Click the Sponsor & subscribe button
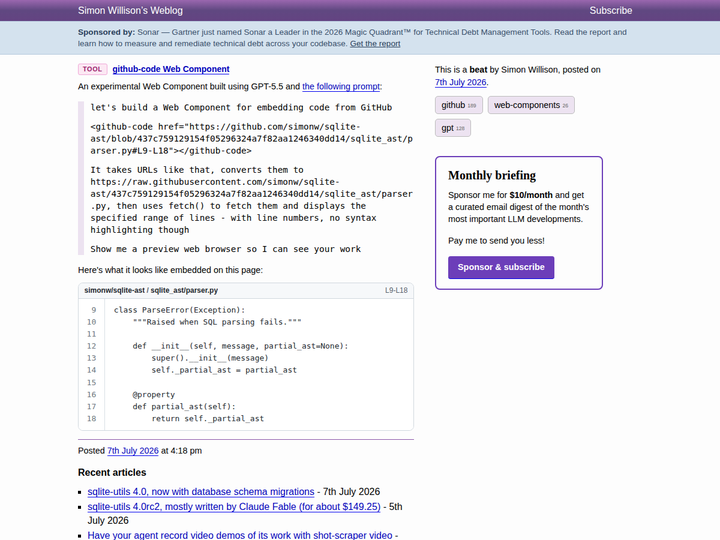720x540 pixels. pos(501,267)
